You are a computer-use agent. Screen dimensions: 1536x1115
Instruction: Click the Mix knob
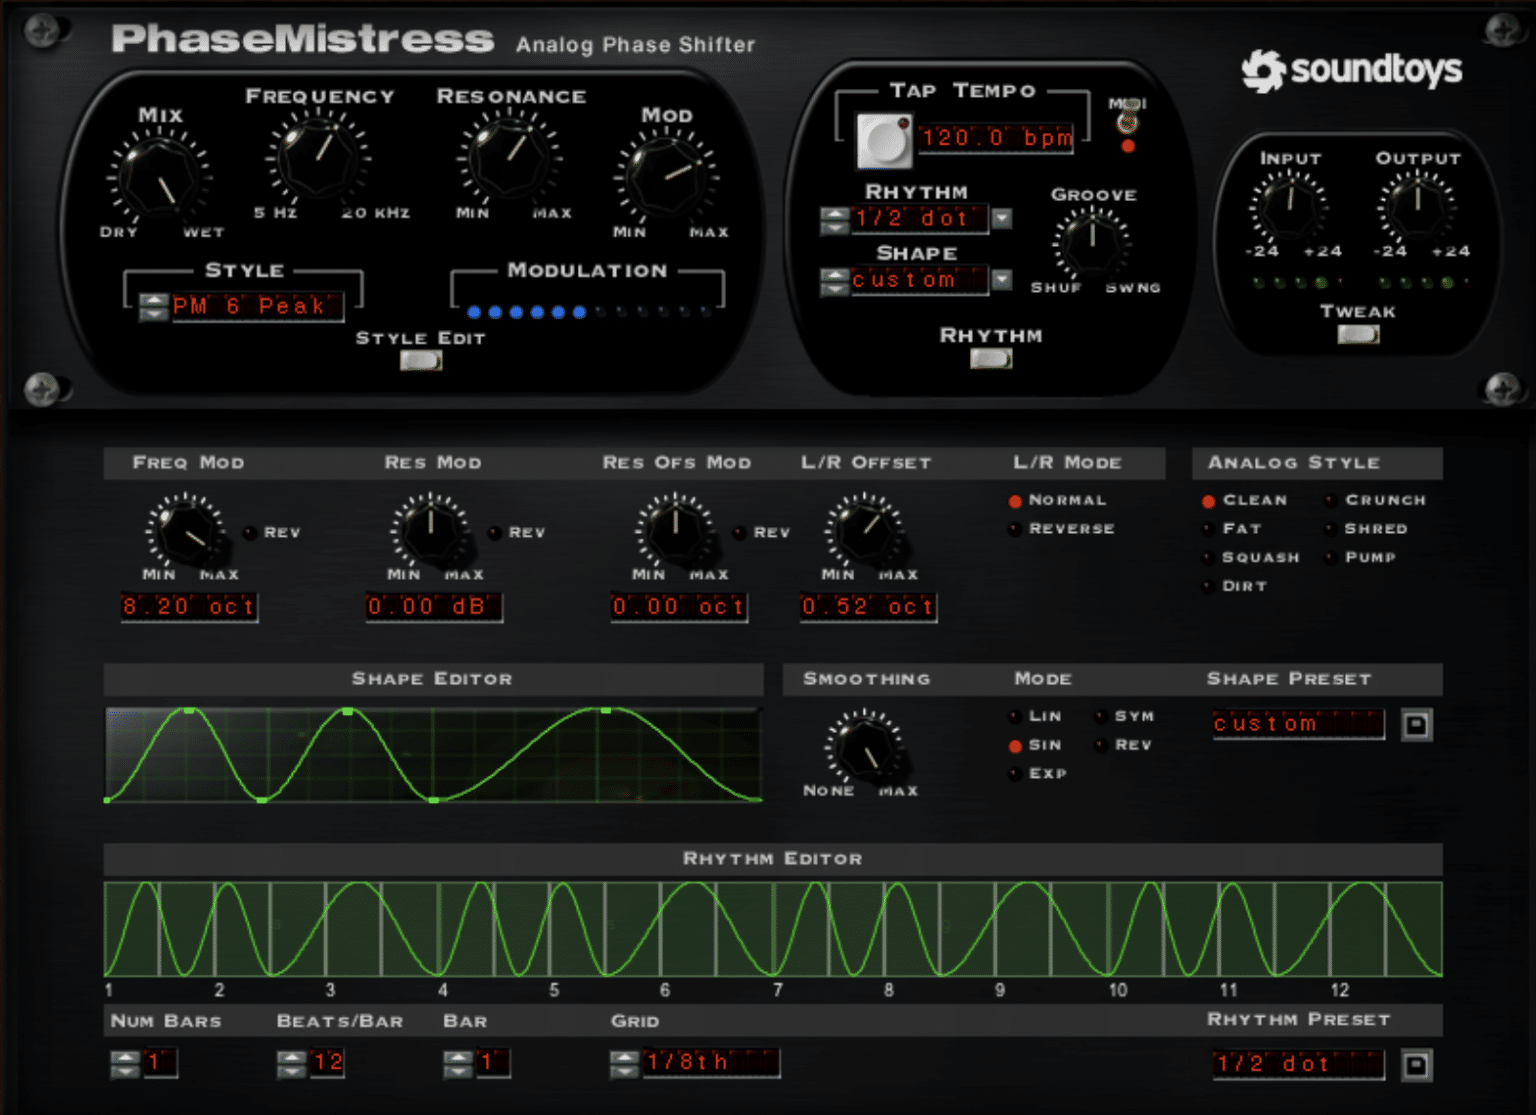(159, 178)
